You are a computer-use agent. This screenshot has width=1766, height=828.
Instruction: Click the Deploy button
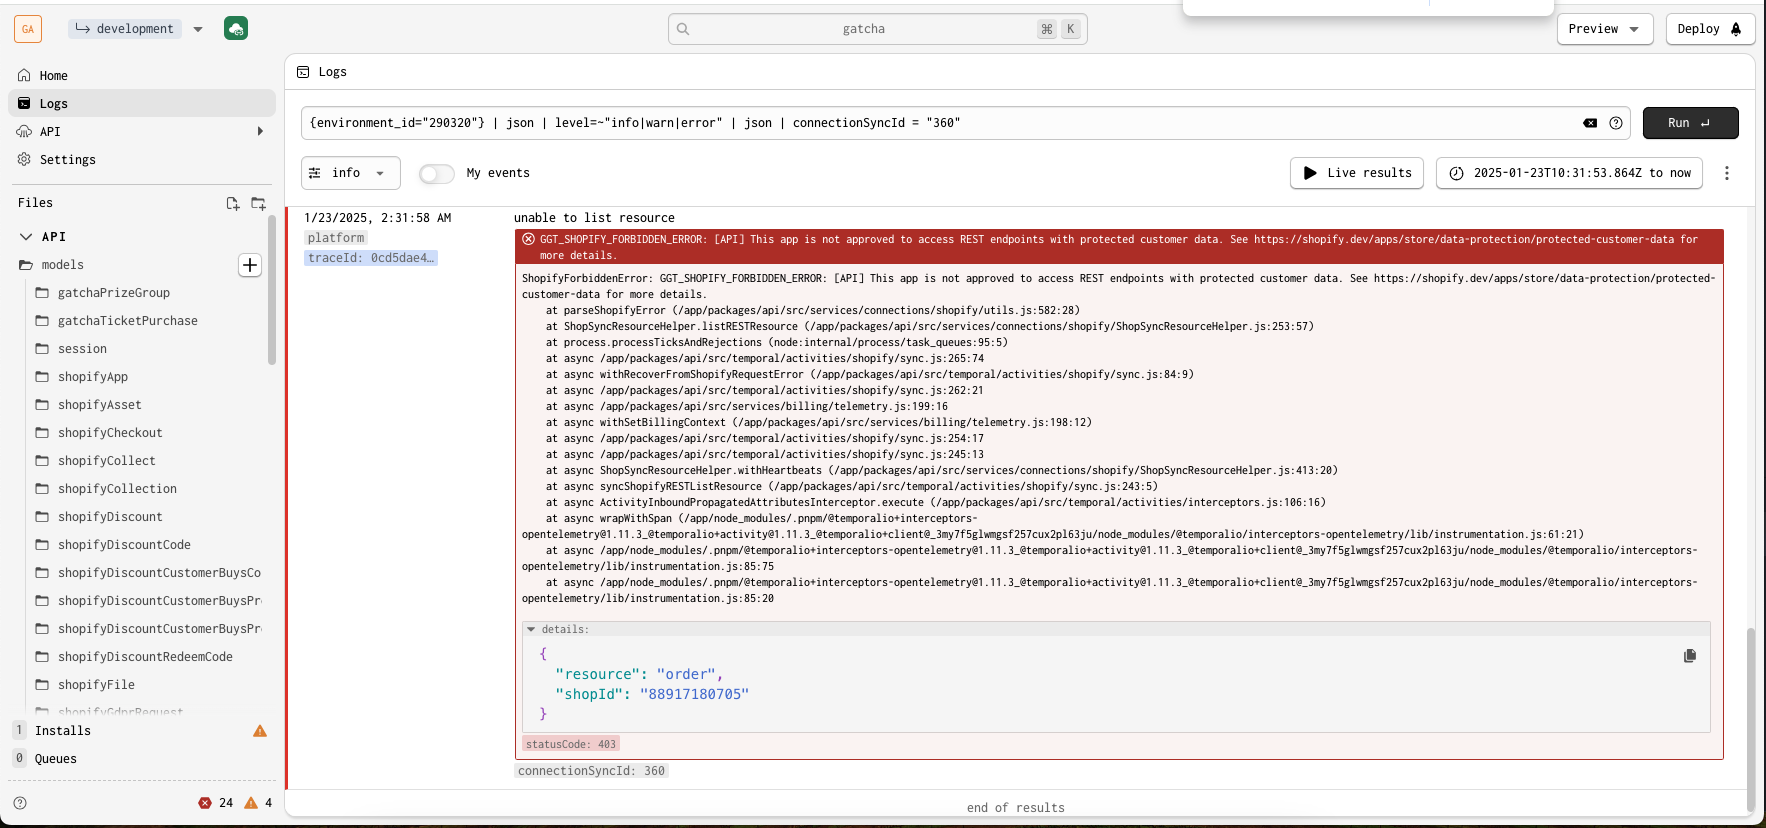point(1709,29)
